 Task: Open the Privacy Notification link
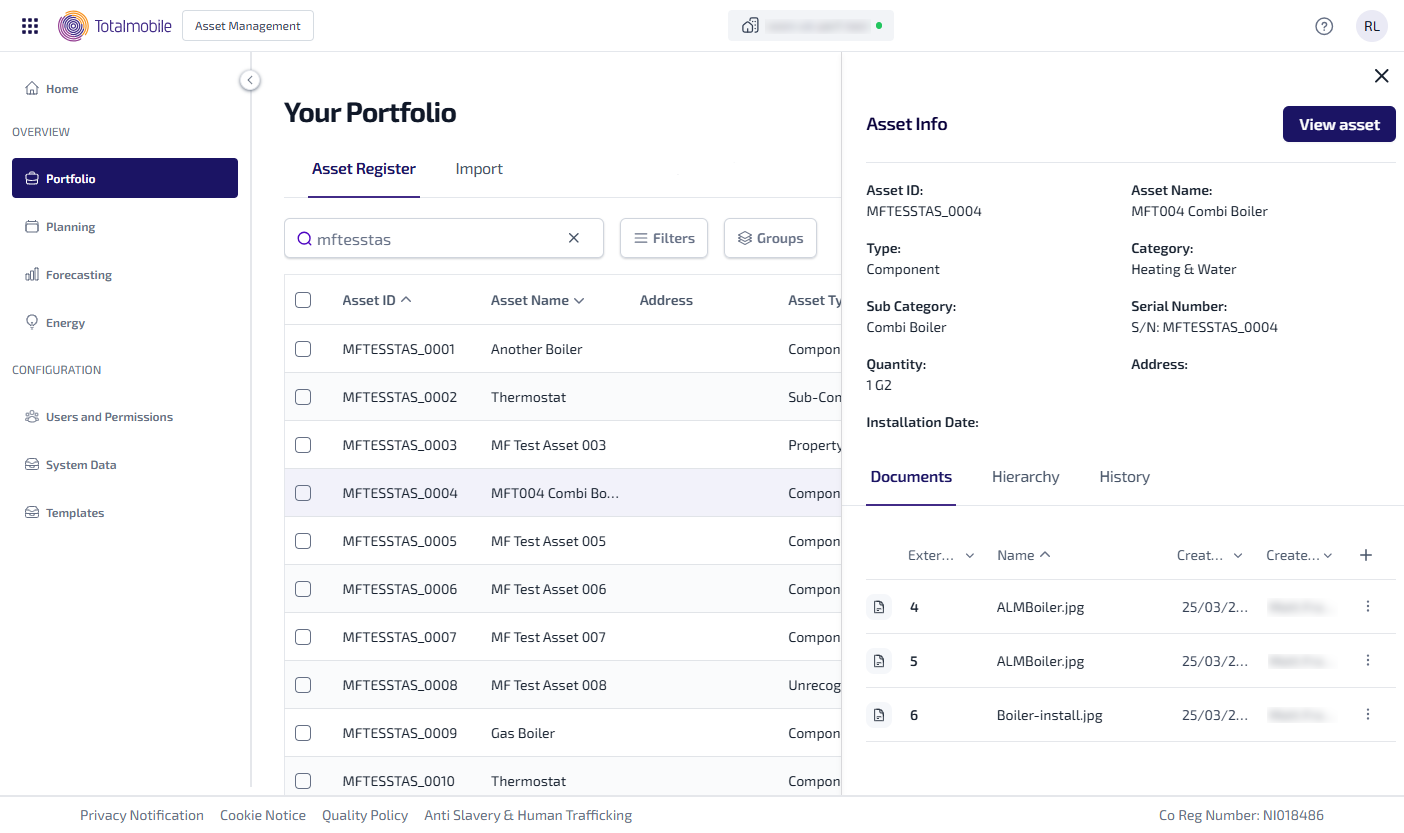tap(142, 815)
